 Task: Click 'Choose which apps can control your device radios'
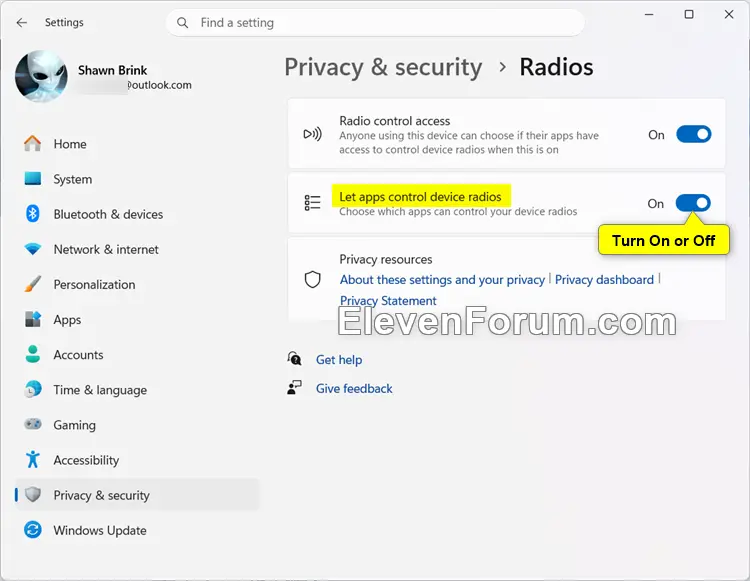coord(458,211)
